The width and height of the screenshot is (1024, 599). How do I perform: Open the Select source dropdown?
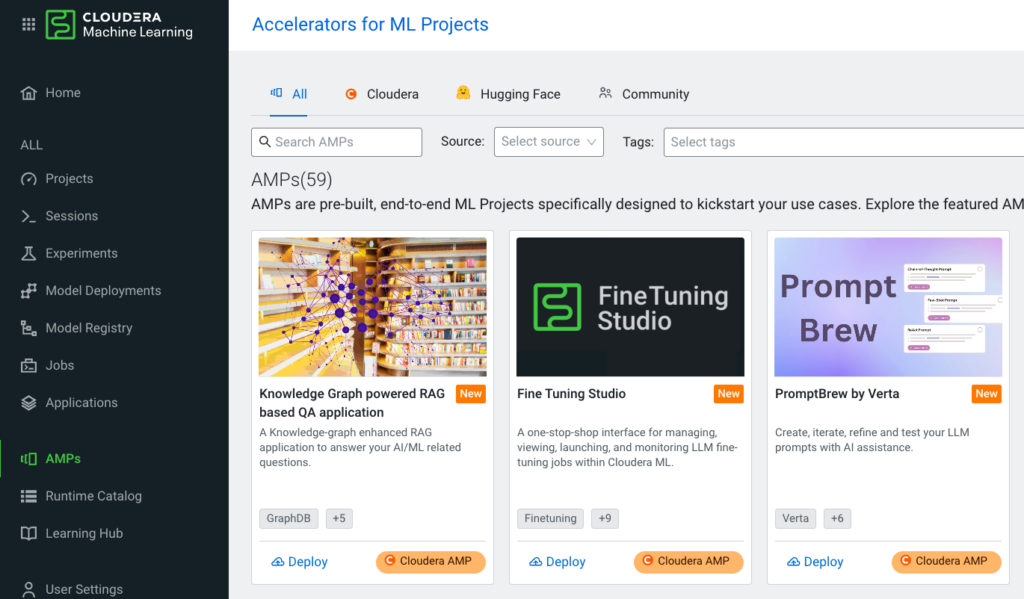click(x=548, y=142)
